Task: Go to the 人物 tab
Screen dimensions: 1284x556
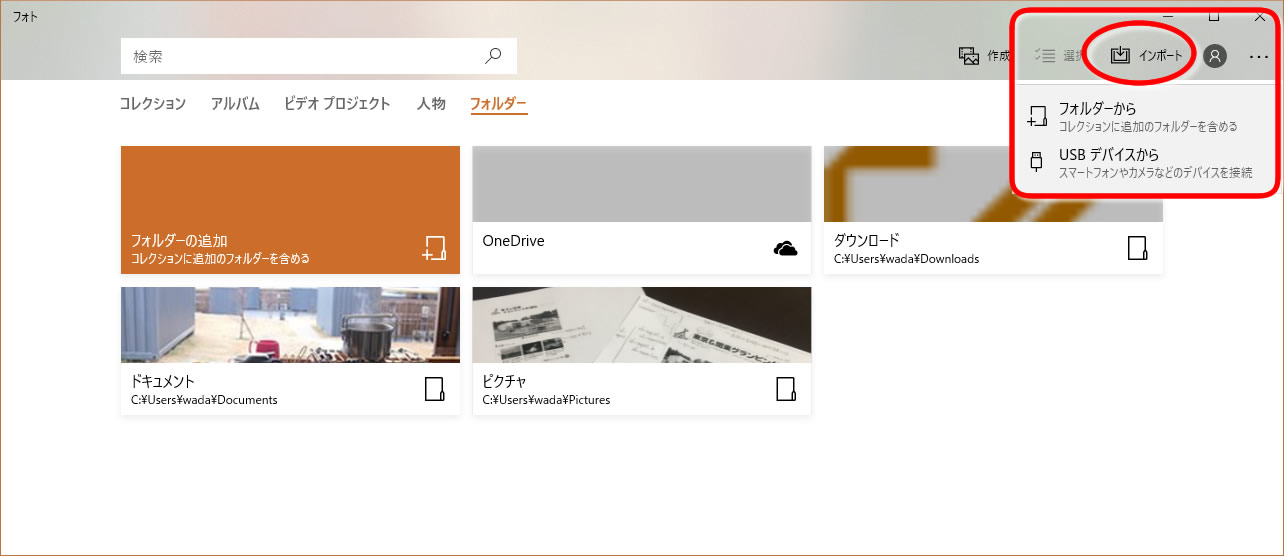Action: (431, 103)
